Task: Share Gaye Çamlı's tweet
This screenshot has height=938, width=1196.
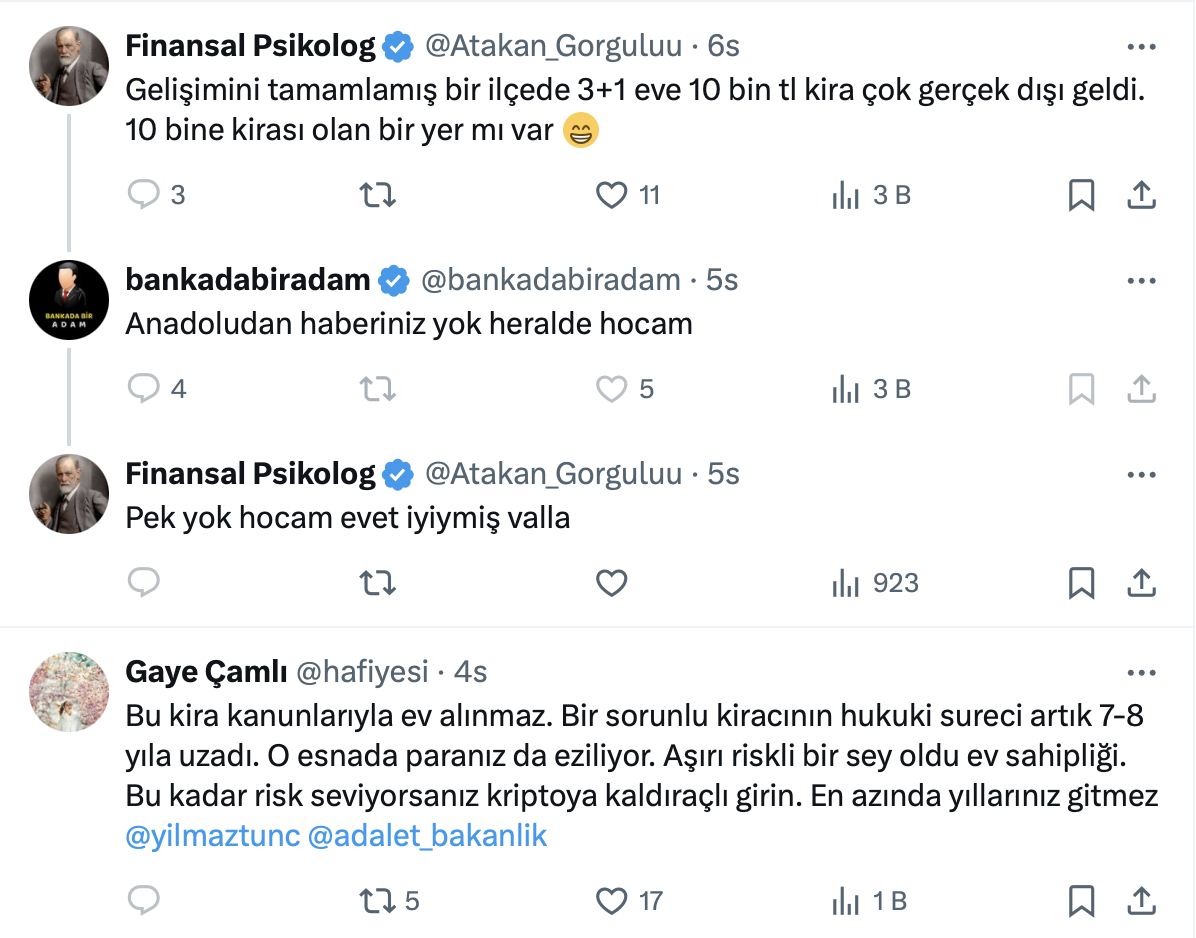Action: click(1141, 901)
